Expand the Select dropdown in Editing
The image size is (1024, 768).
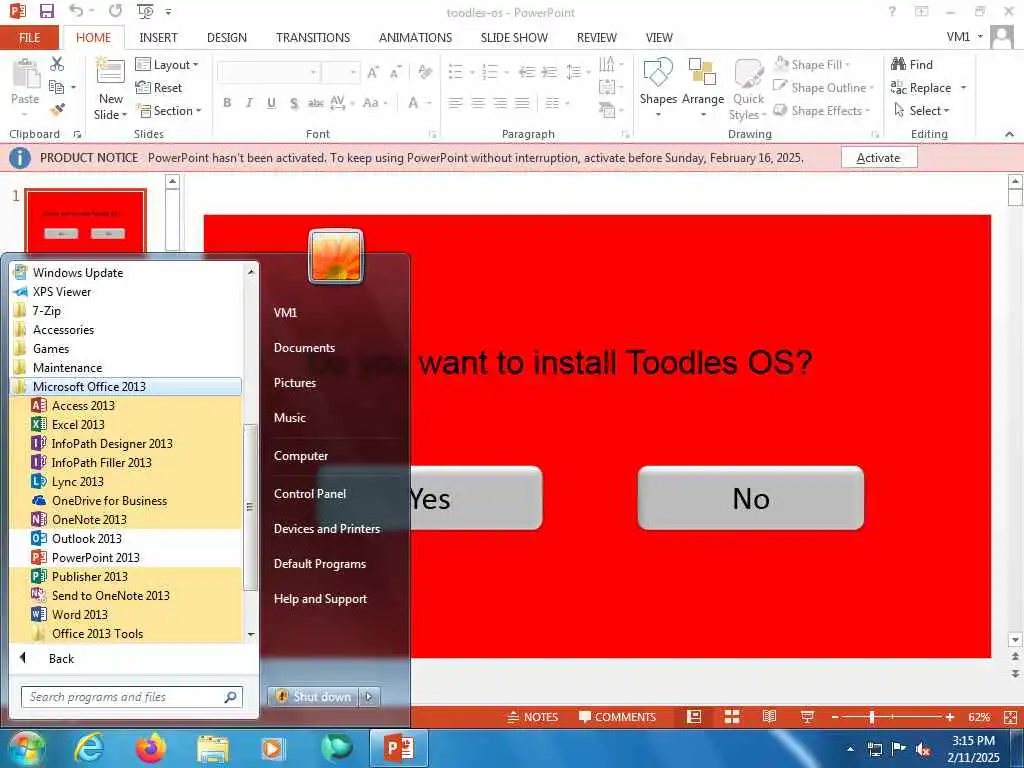tap(921, 110)
